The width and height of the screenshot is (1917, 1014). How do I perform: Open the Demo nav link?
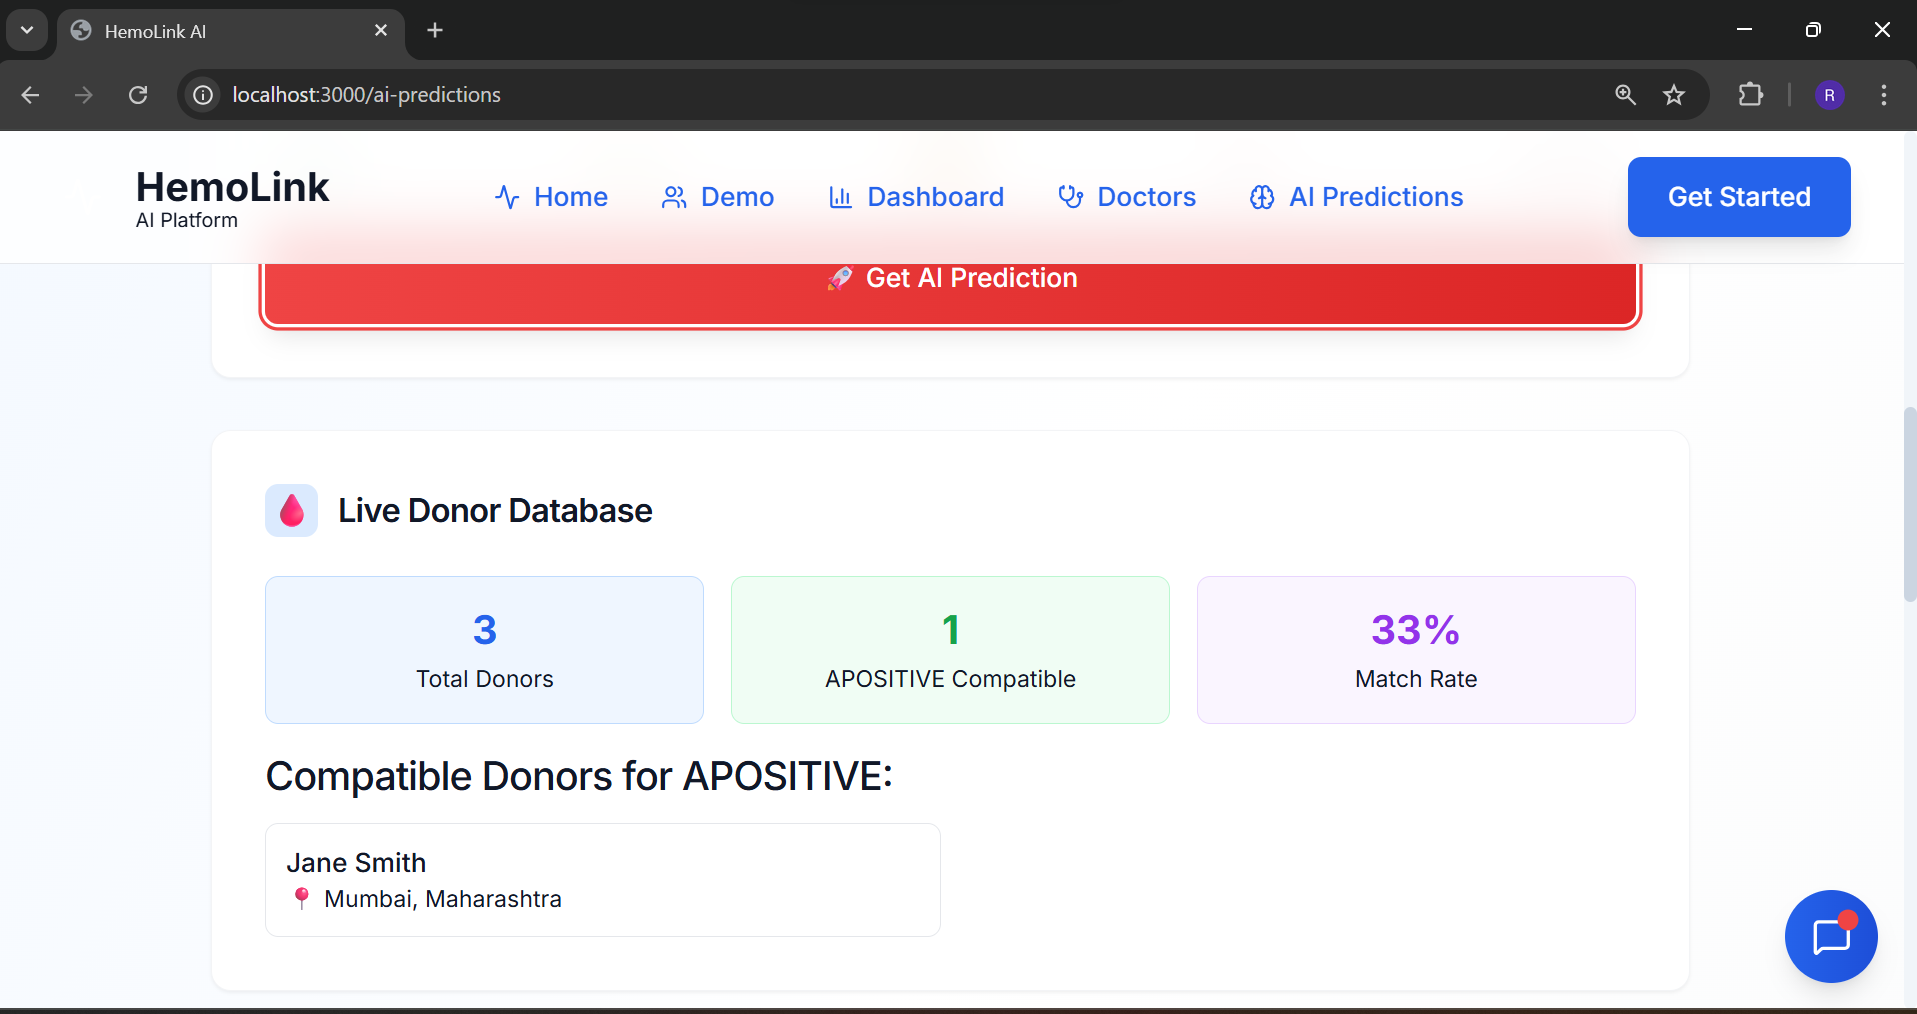(x=717, y=197)
